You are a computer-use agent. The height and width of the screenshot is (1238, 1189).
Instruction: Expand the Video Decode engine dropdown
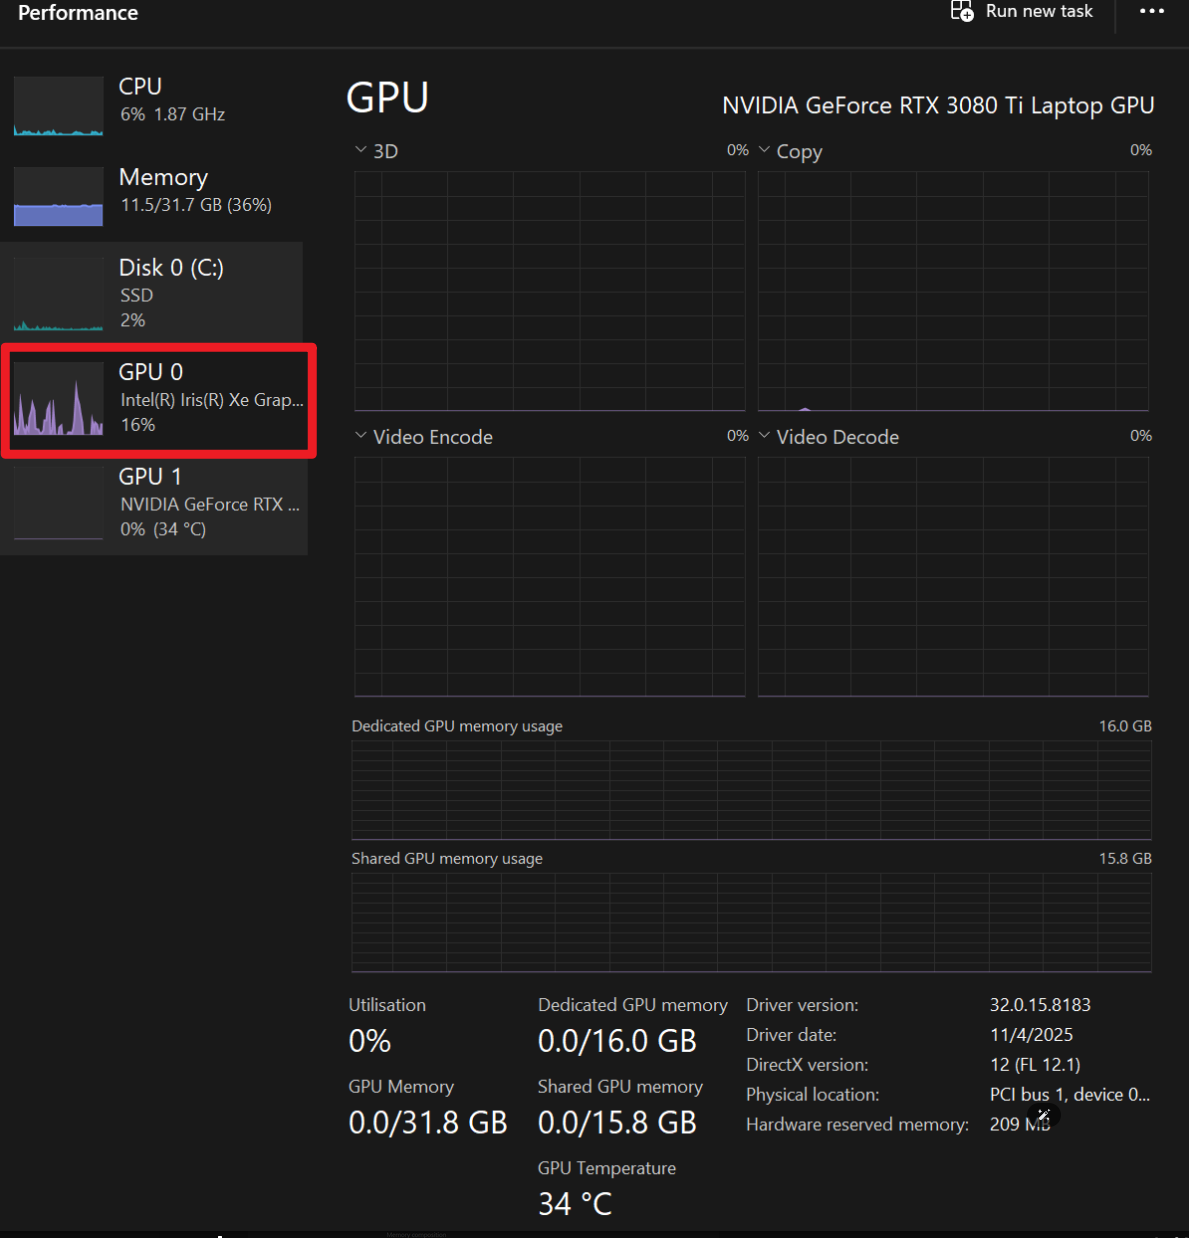[765, 436]
